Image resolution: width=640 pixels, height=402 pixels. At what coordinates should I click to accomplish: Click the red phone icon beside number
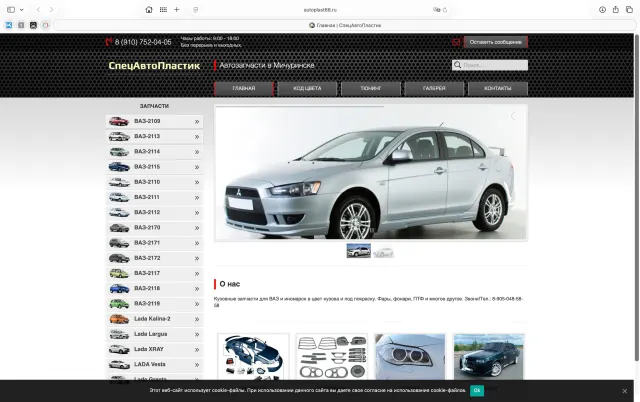109,42
